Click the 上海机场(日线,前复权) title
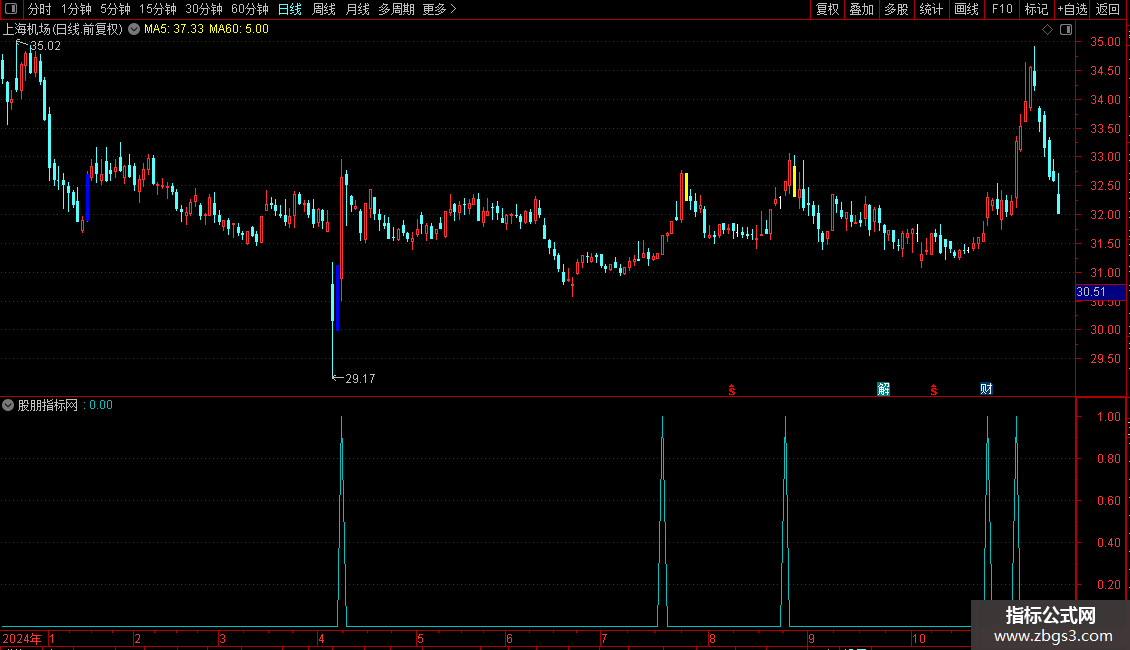1130x650 pixels. 63,29
